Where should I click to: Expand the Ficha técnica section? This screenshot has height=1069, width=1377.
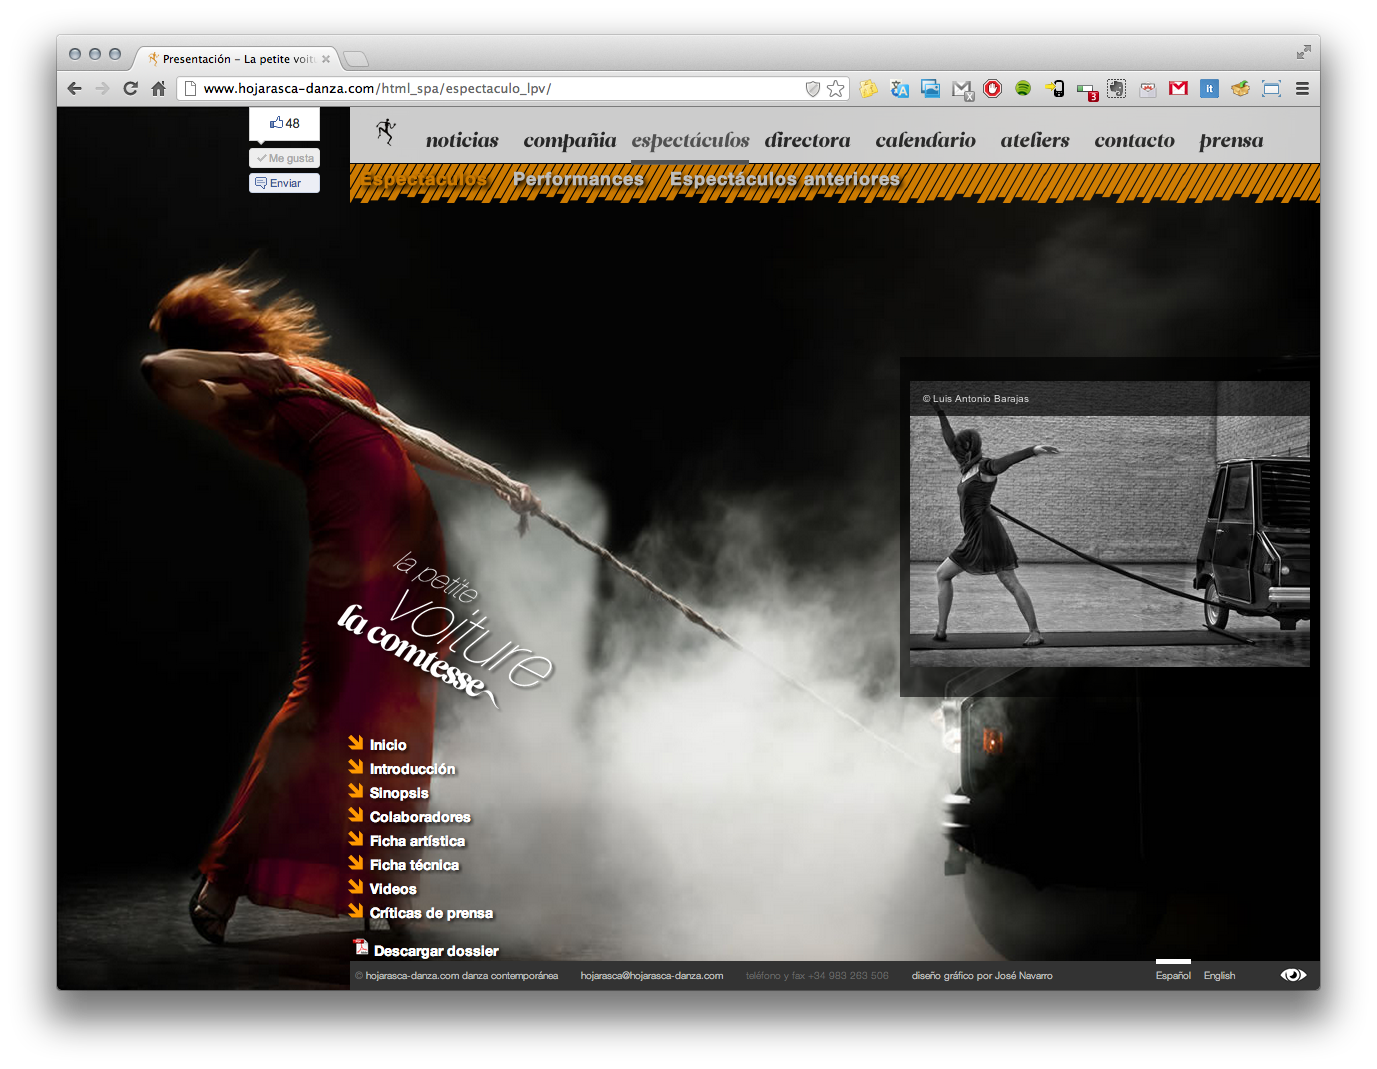tap(414, 865)
